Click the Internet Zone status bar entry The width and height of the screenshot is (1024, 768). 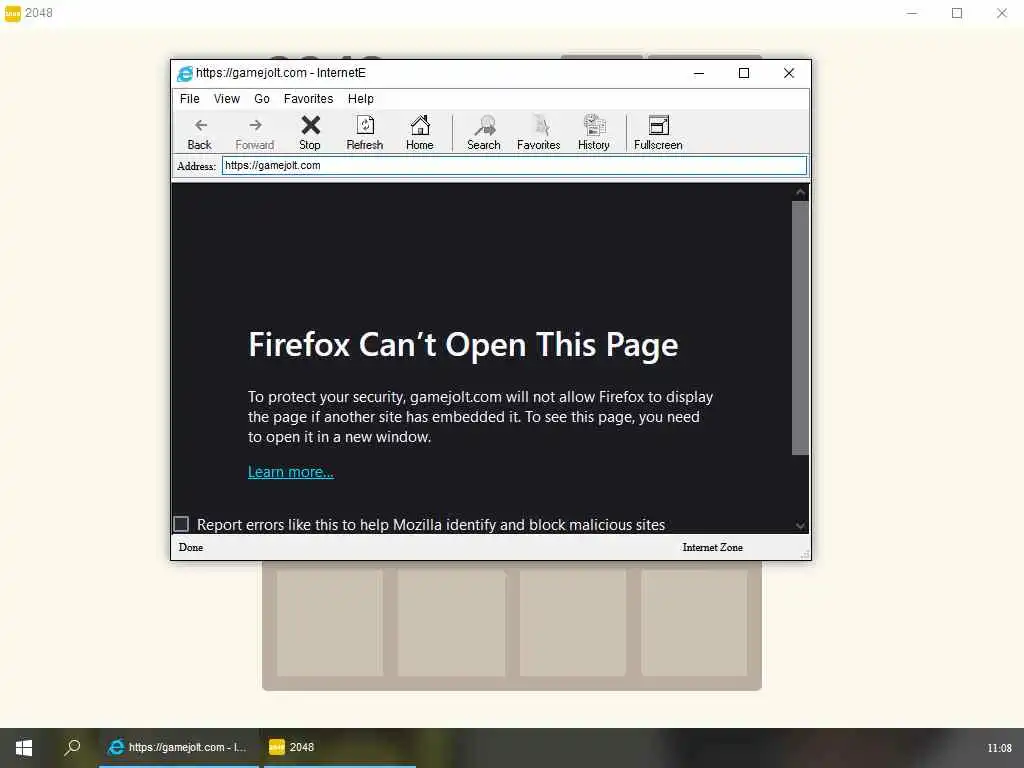pyautogui.click(x=712, y=547)
